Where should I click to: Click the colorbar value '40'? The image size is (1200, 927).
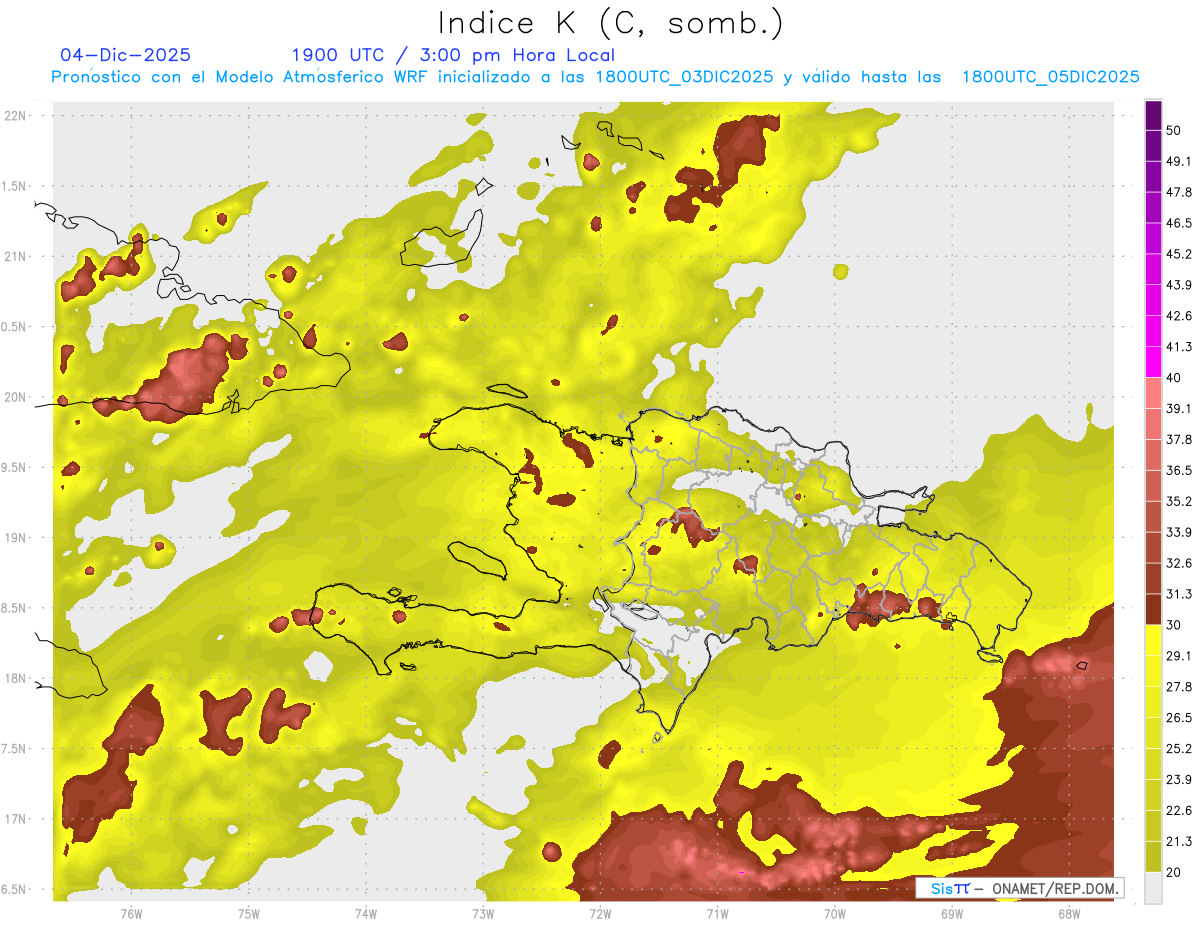click(x=1176, y=378)
